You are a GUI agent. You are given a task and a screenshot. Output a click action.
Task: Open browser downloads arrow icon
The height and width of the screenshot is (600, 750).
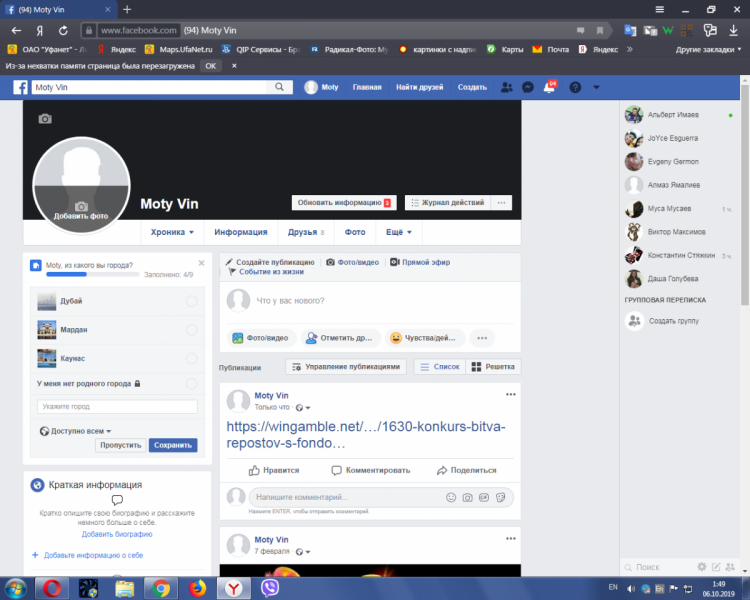pos(733,30)
